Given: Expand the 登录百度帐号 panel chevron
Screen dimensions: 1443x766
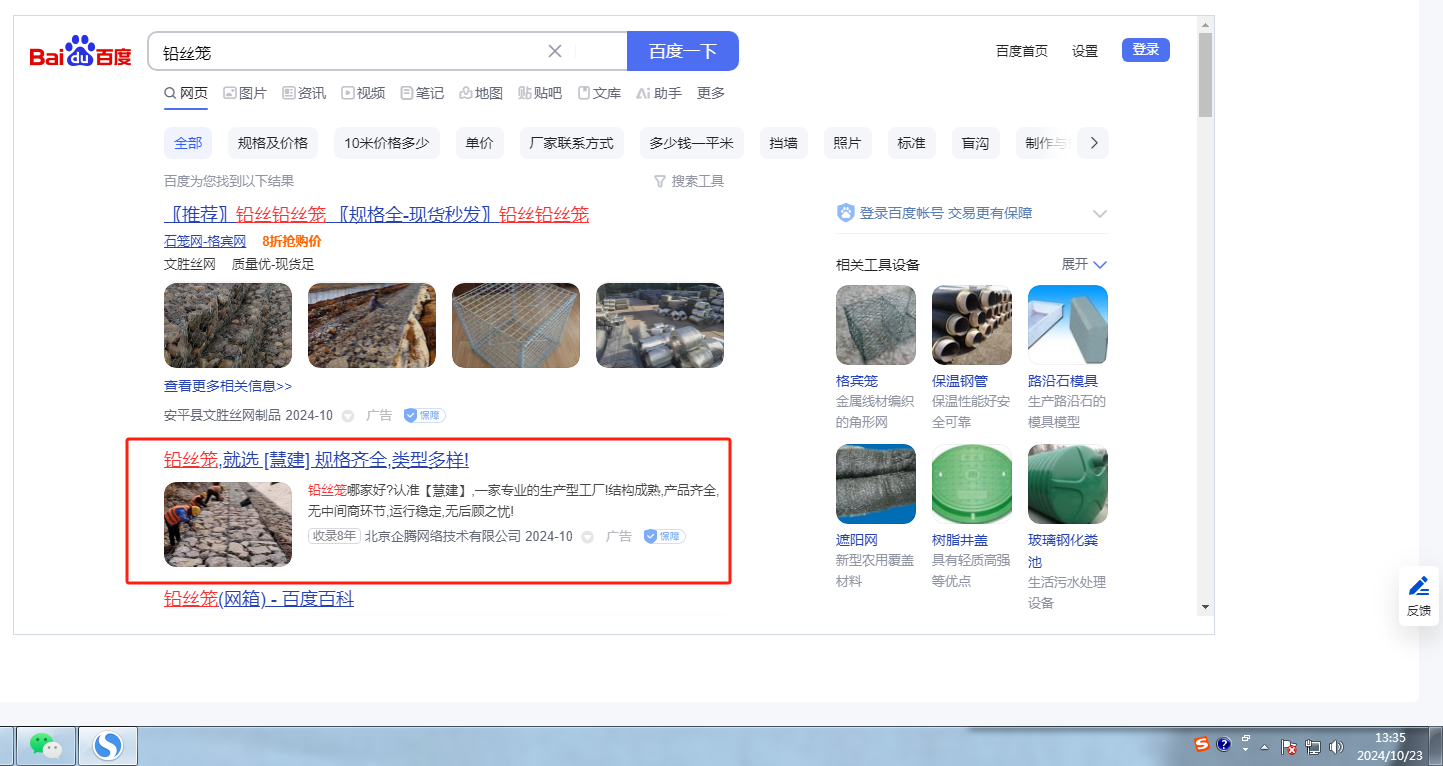Looking at the screenshot, I should coord(1100,214).
